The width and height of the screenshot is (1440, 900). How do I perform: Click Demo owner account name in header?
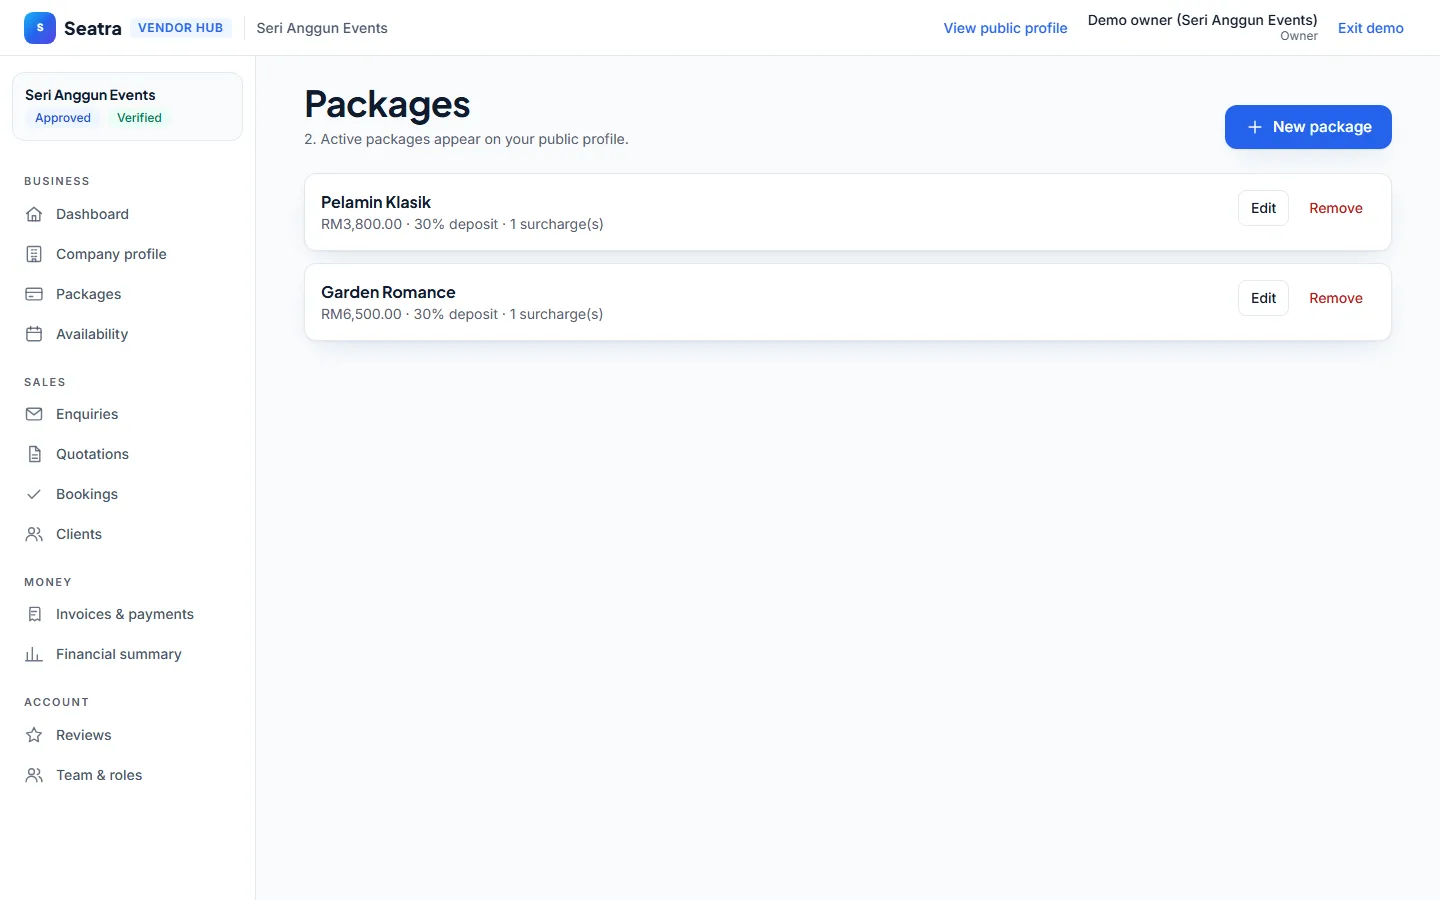[1203, 20]
